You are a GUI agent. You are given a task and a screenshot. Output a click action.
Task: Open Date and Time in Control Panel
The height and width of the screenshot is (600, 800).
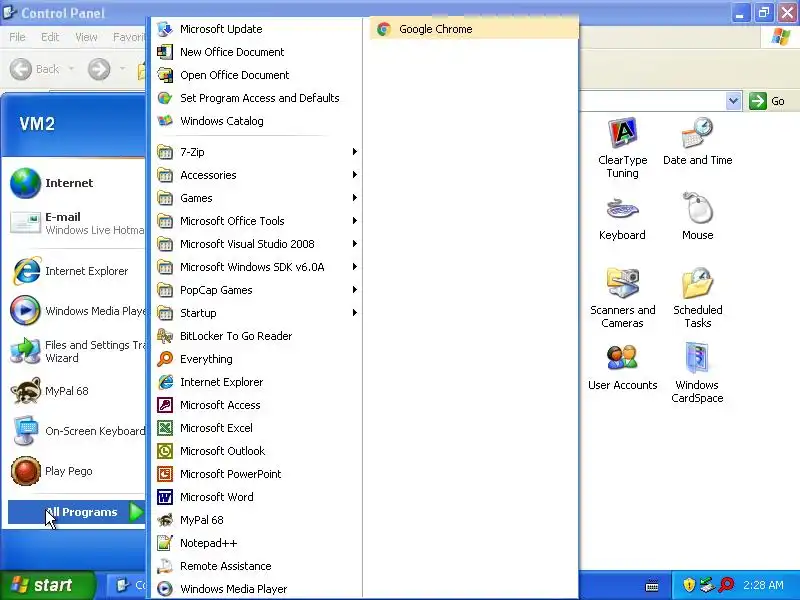(x=697, y=142)
